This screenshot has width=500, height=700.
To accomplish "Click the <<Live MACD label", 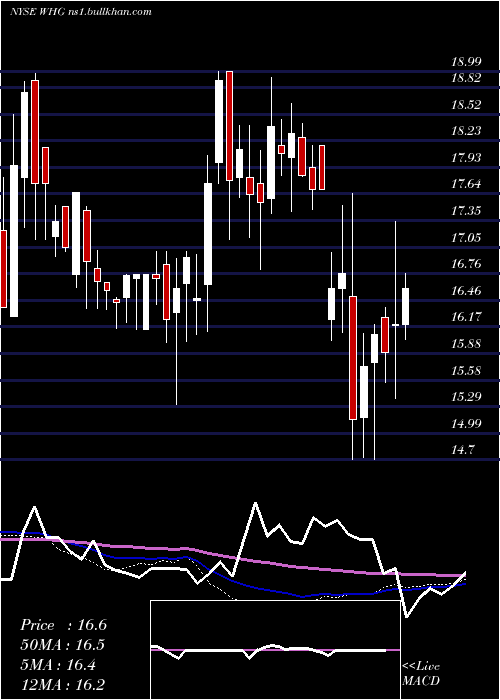I will tap(421, 673).
